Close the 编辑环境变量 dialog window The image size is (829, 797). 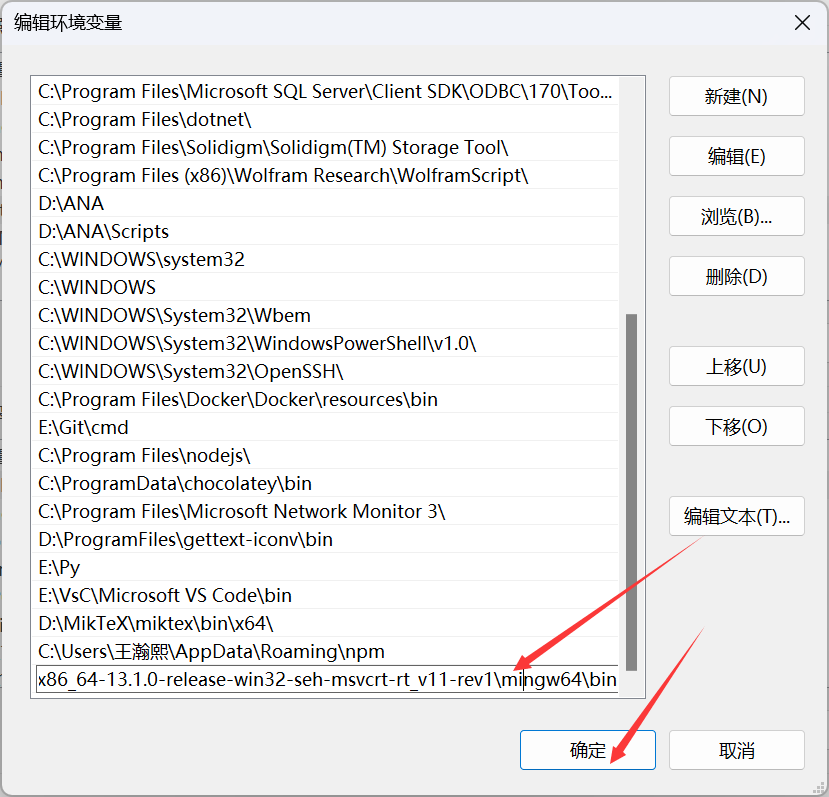[801, 22]
